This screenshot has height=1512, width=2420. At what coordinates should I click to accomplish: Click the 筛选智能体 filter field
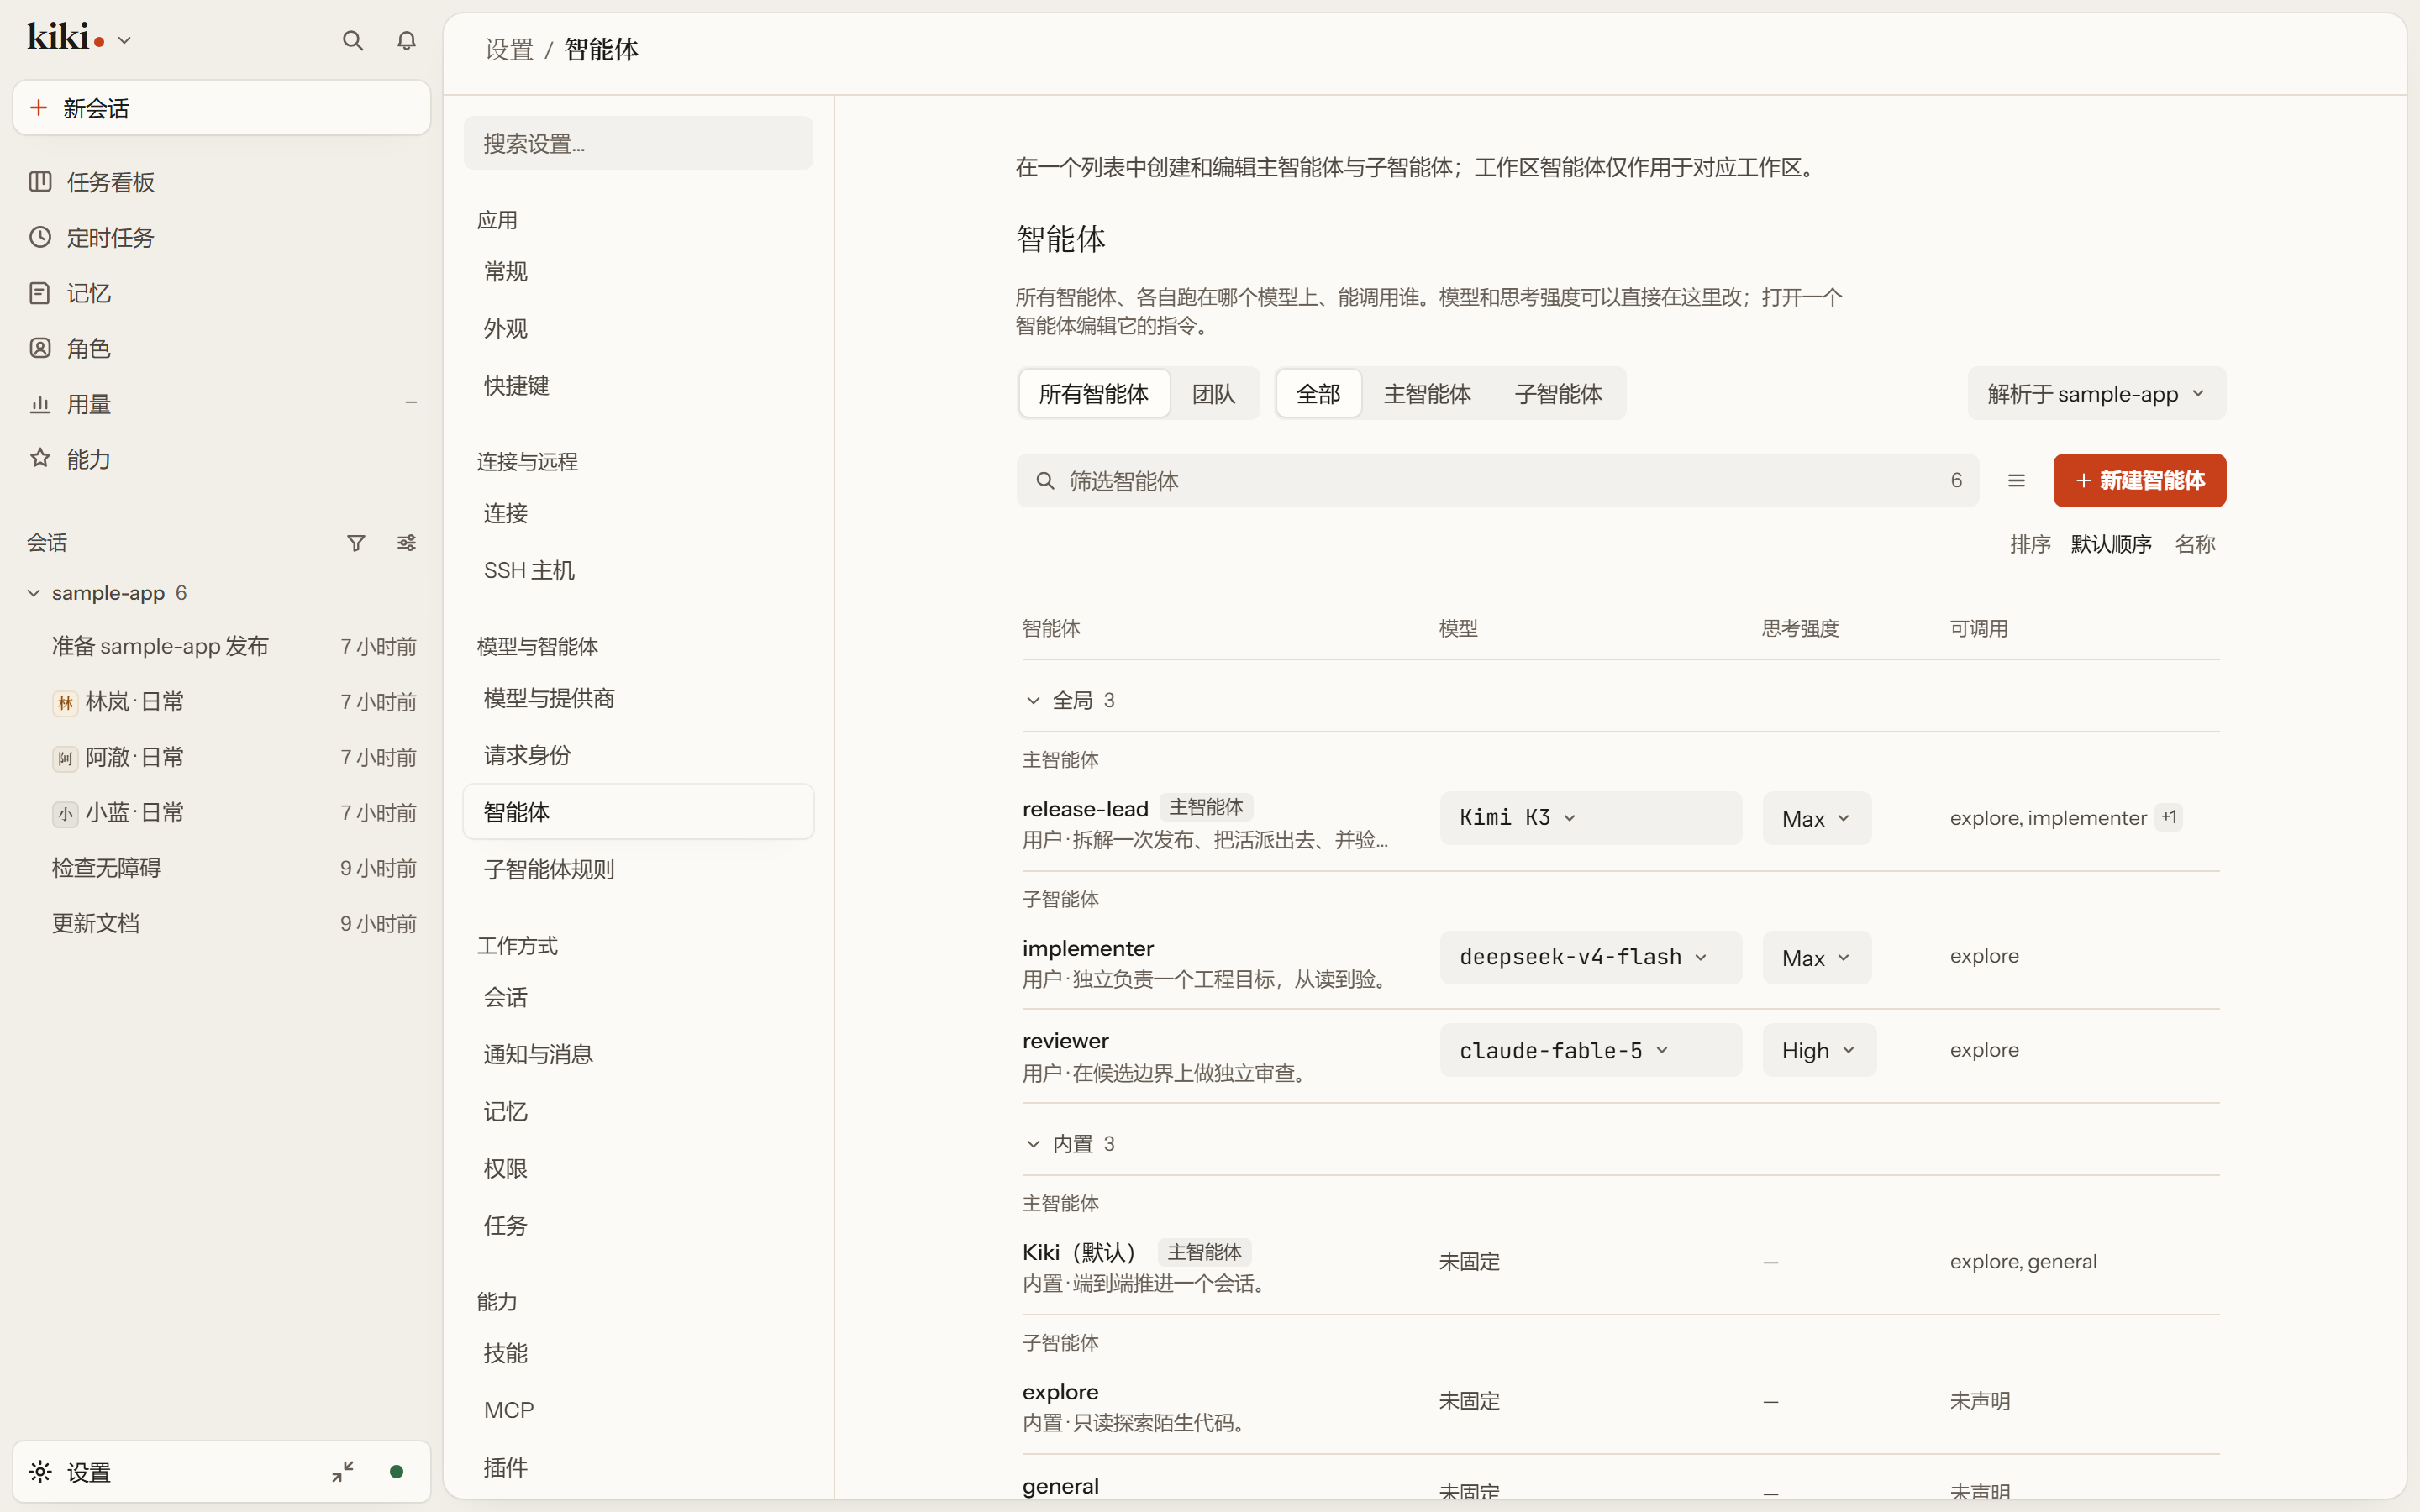click(1497, 481)
